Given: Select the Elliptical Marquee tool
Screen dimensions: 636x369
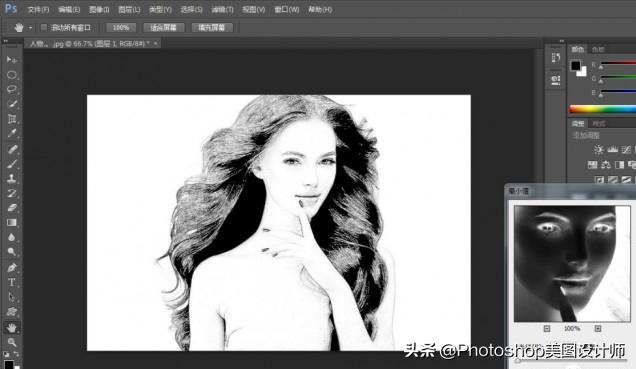Looking at the screenshot, I should pyautogui.click(x=11, y=75).
